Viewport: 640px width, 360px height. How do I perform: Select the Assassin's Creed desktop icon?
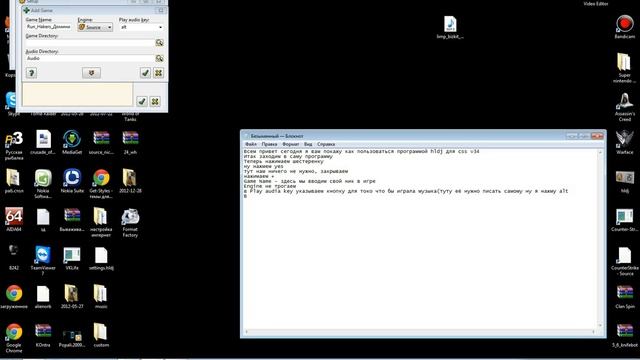point(624,107)
